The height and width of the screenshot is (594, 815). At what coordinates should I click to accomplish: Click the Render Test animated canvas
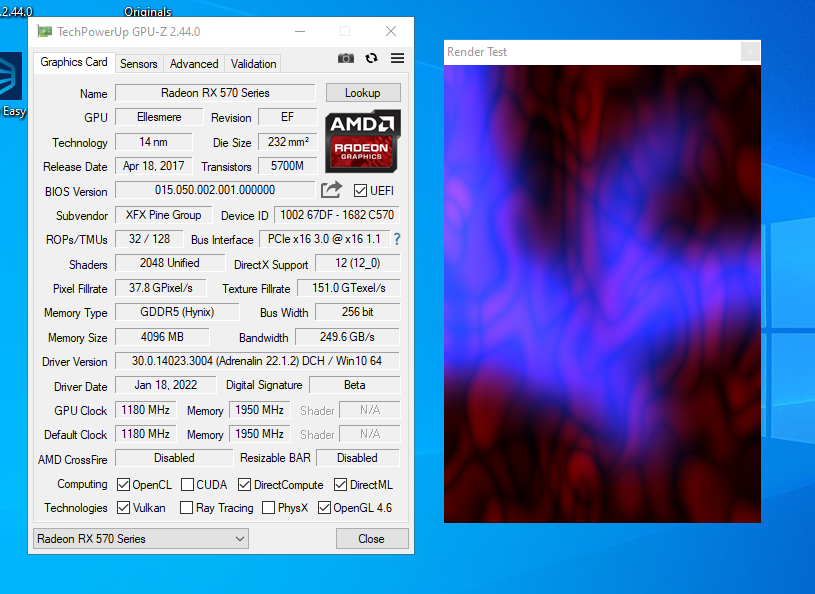point(602,294)
